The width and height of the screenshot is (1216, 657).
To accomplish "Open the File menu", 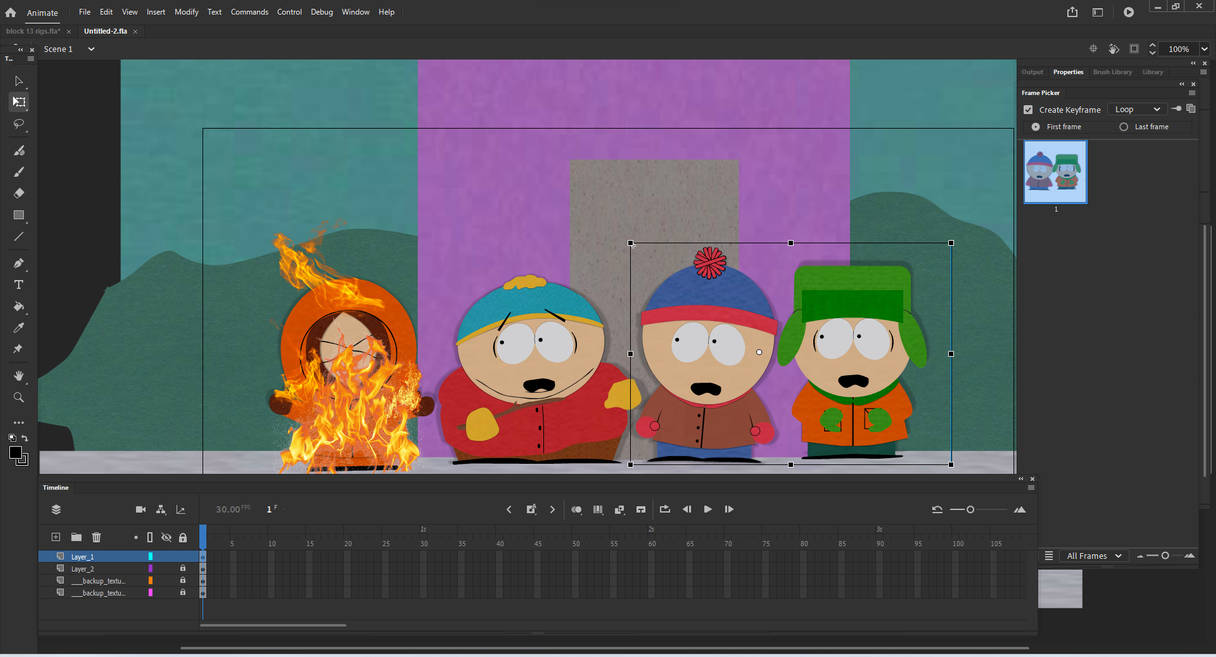I will [x=85, y=12].
